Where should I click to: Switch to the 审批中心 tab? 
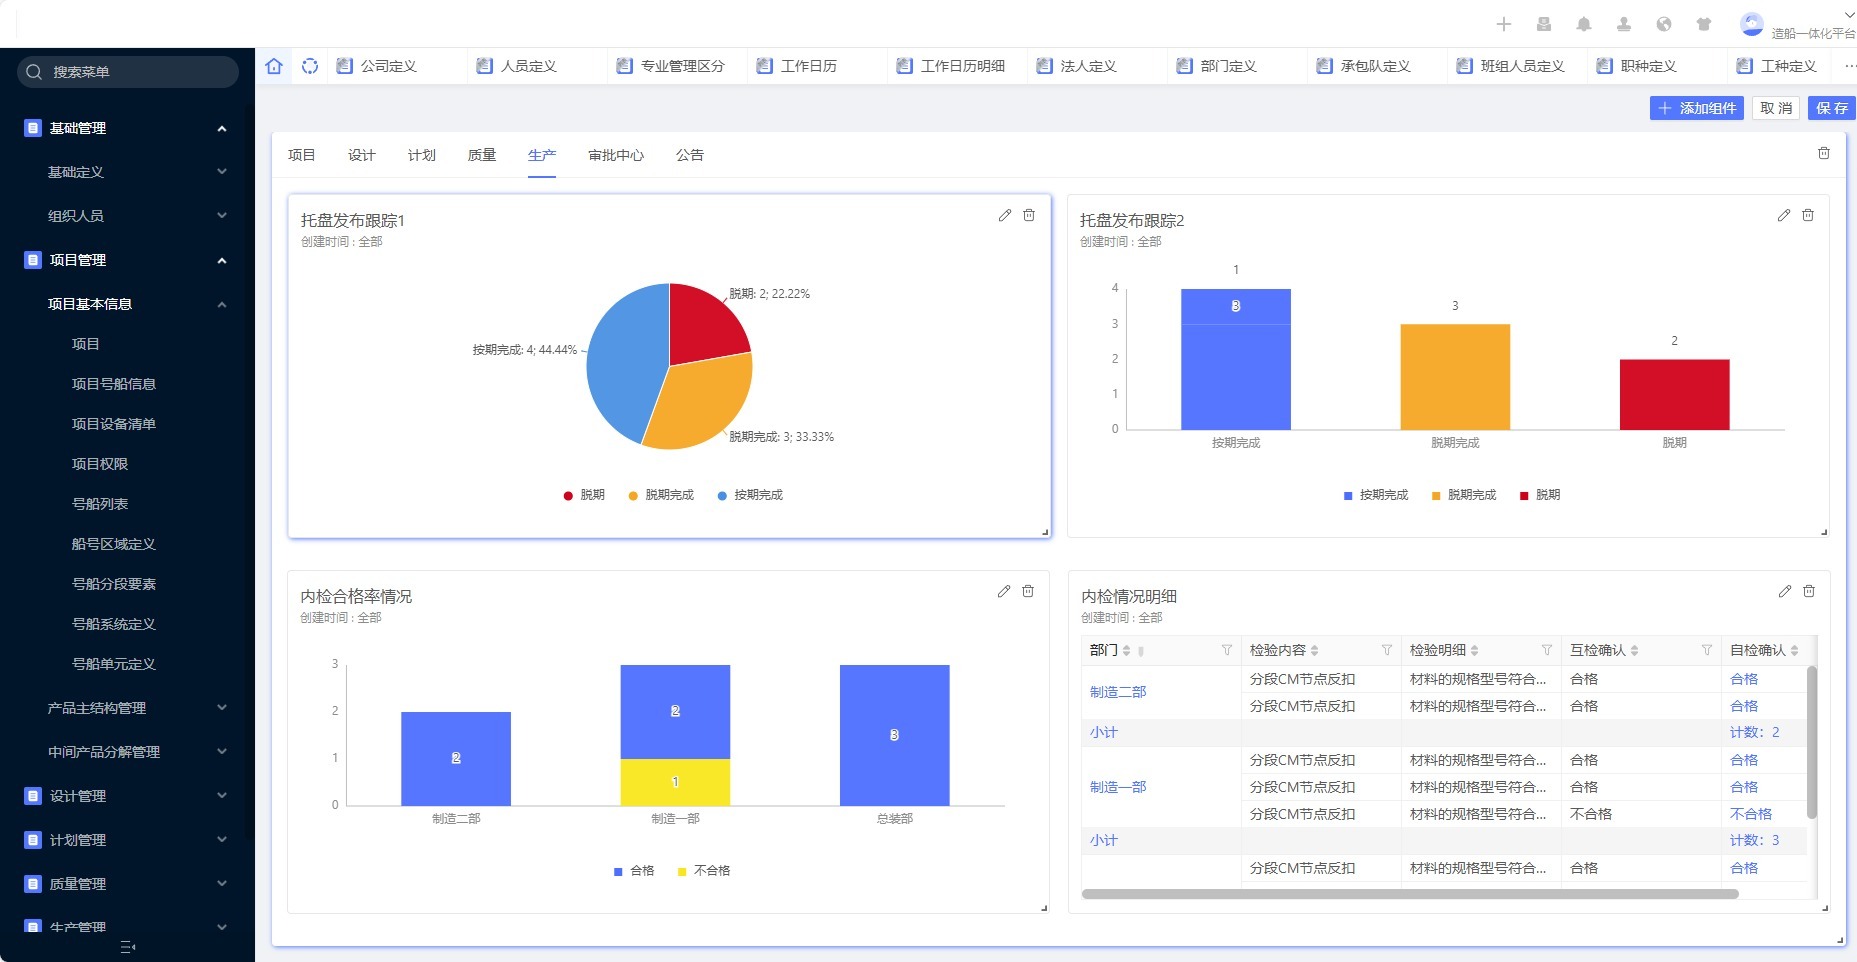616,155
